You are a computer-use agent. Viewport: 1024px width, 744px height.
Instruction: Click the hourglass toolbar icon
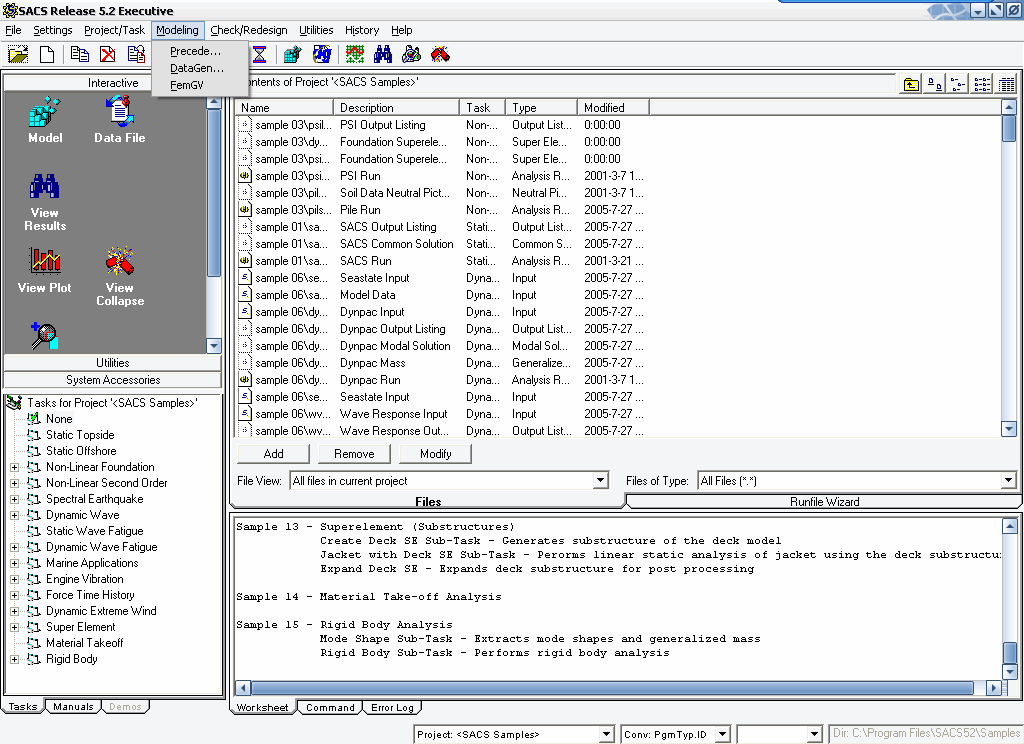[x=260, y=54]
